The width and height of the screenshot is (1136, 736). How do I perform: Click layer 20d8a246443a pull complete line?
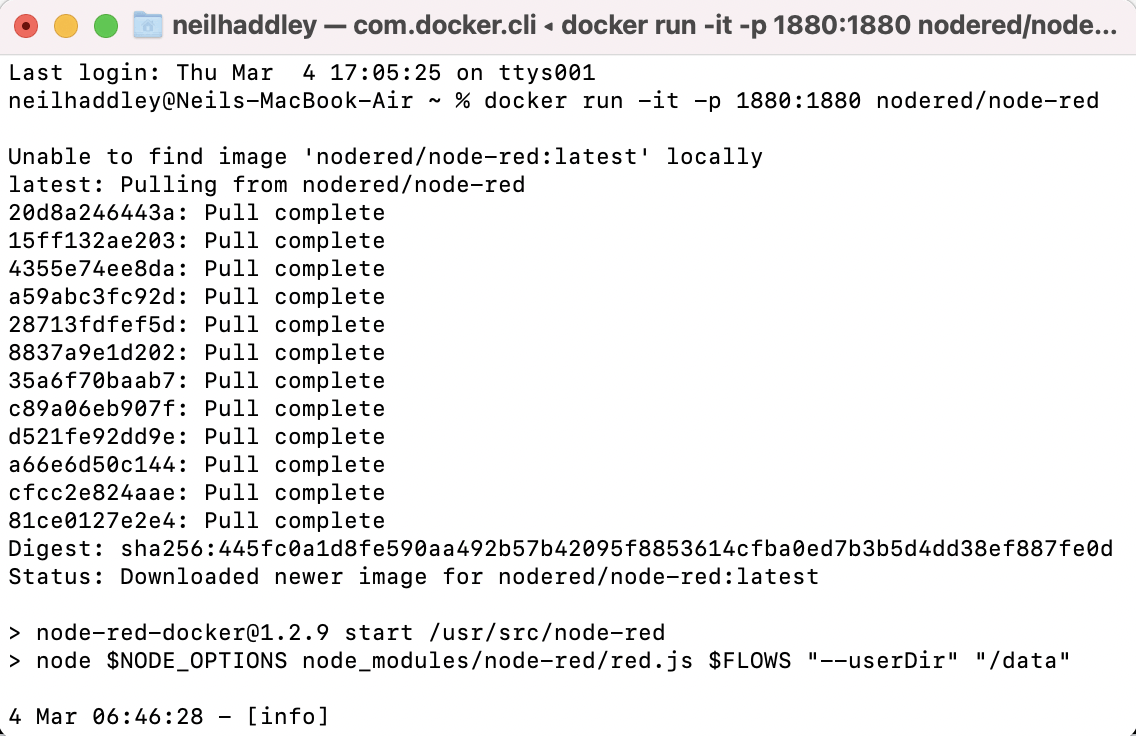tap(196, 213)
